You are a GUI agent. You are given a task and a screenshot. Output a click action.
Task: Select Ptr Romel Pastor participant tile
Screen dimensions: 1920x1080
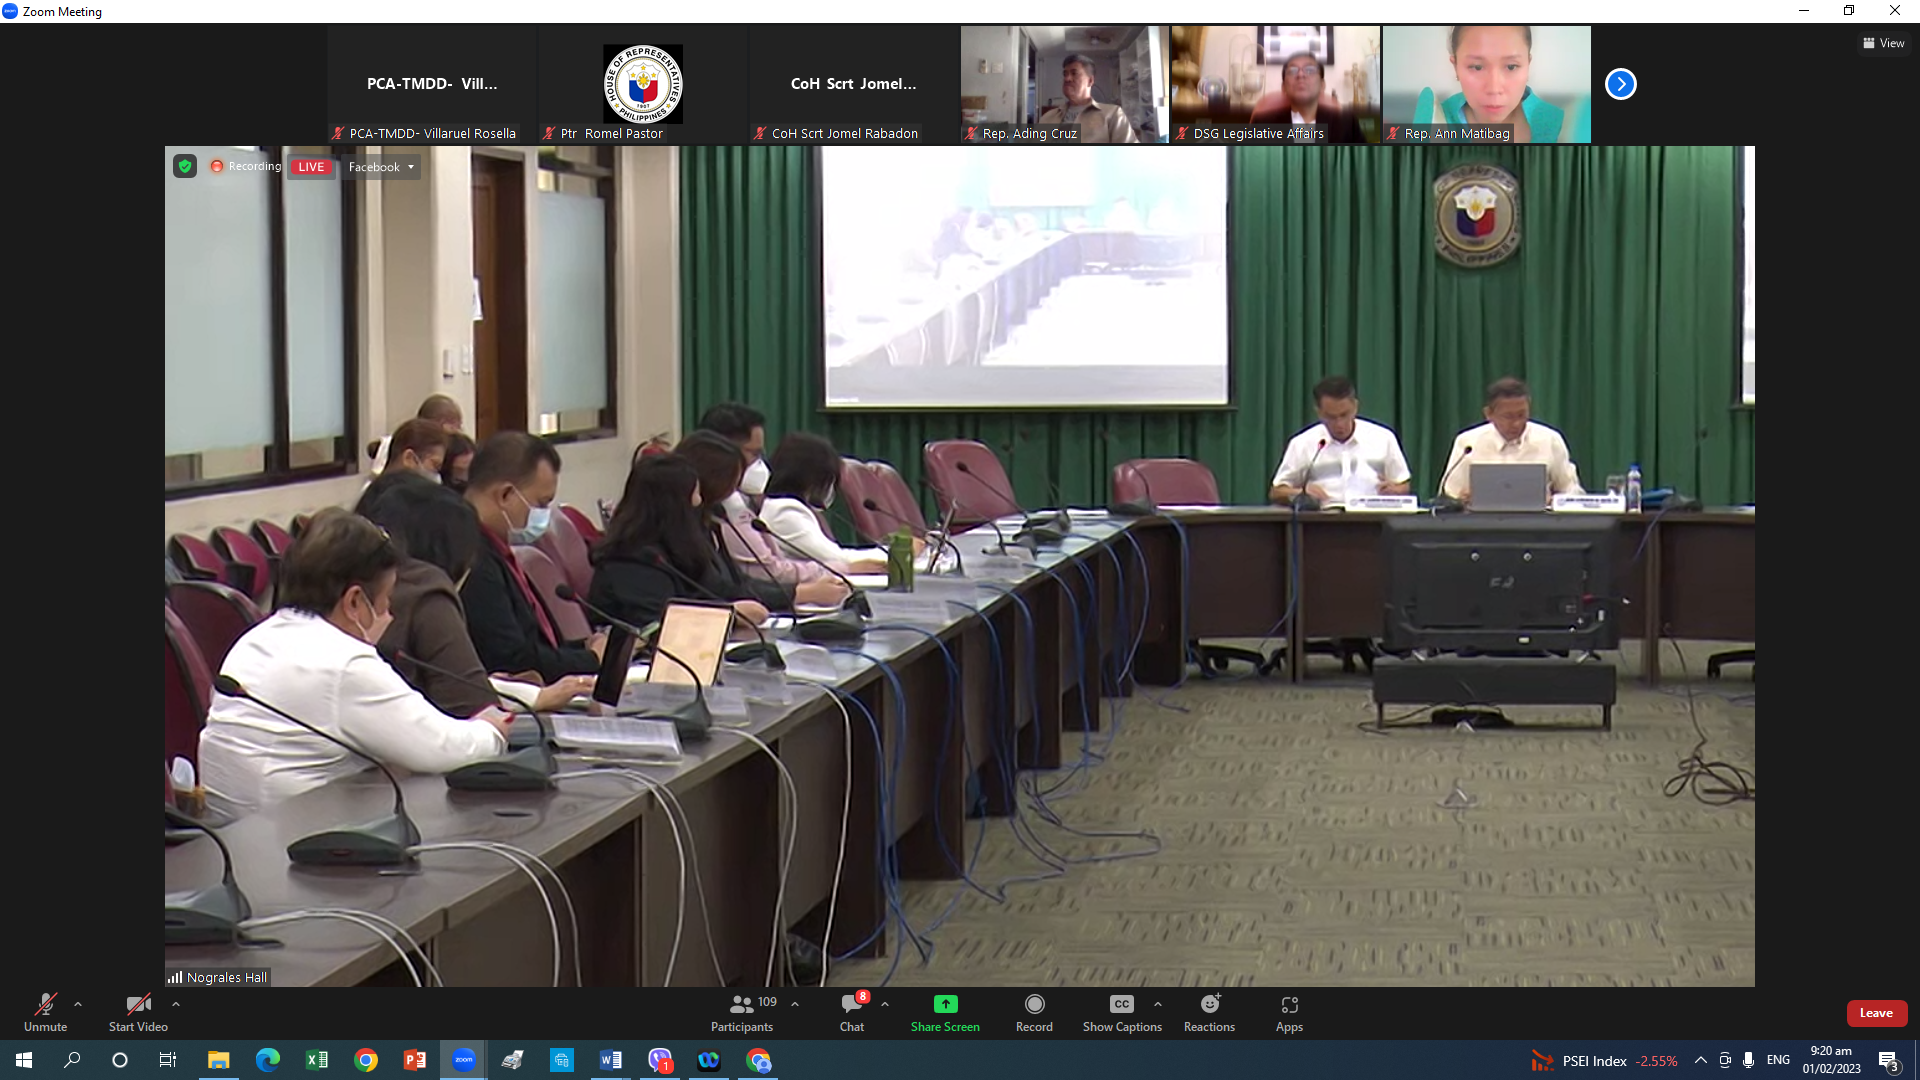(642, 84)
